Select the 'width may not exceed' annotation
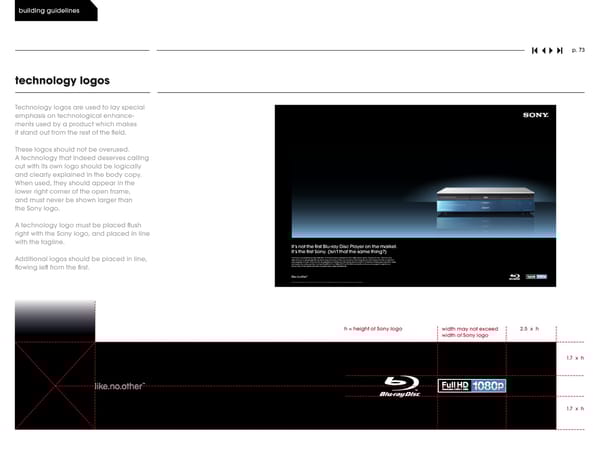600x455 pixels. pos(469,328)
